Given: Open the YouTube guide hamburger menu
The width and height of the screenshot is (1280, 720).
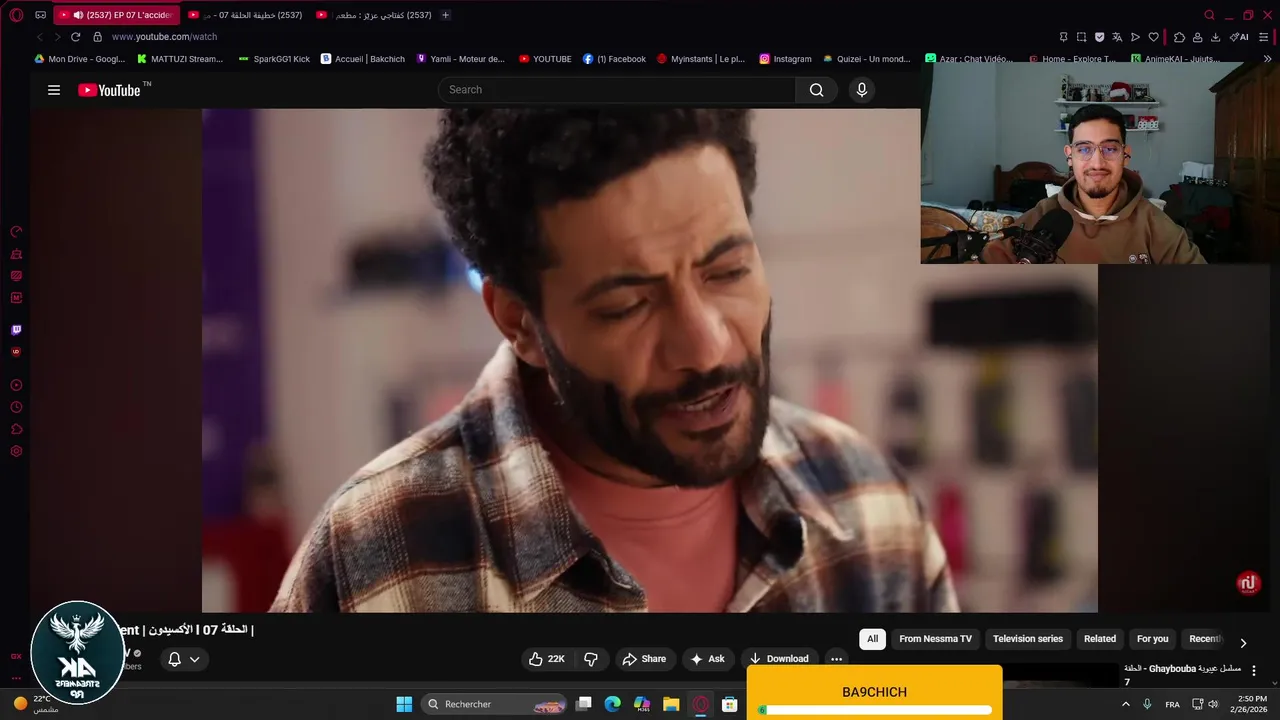Looking at the screenshot, I should (54, 90).
